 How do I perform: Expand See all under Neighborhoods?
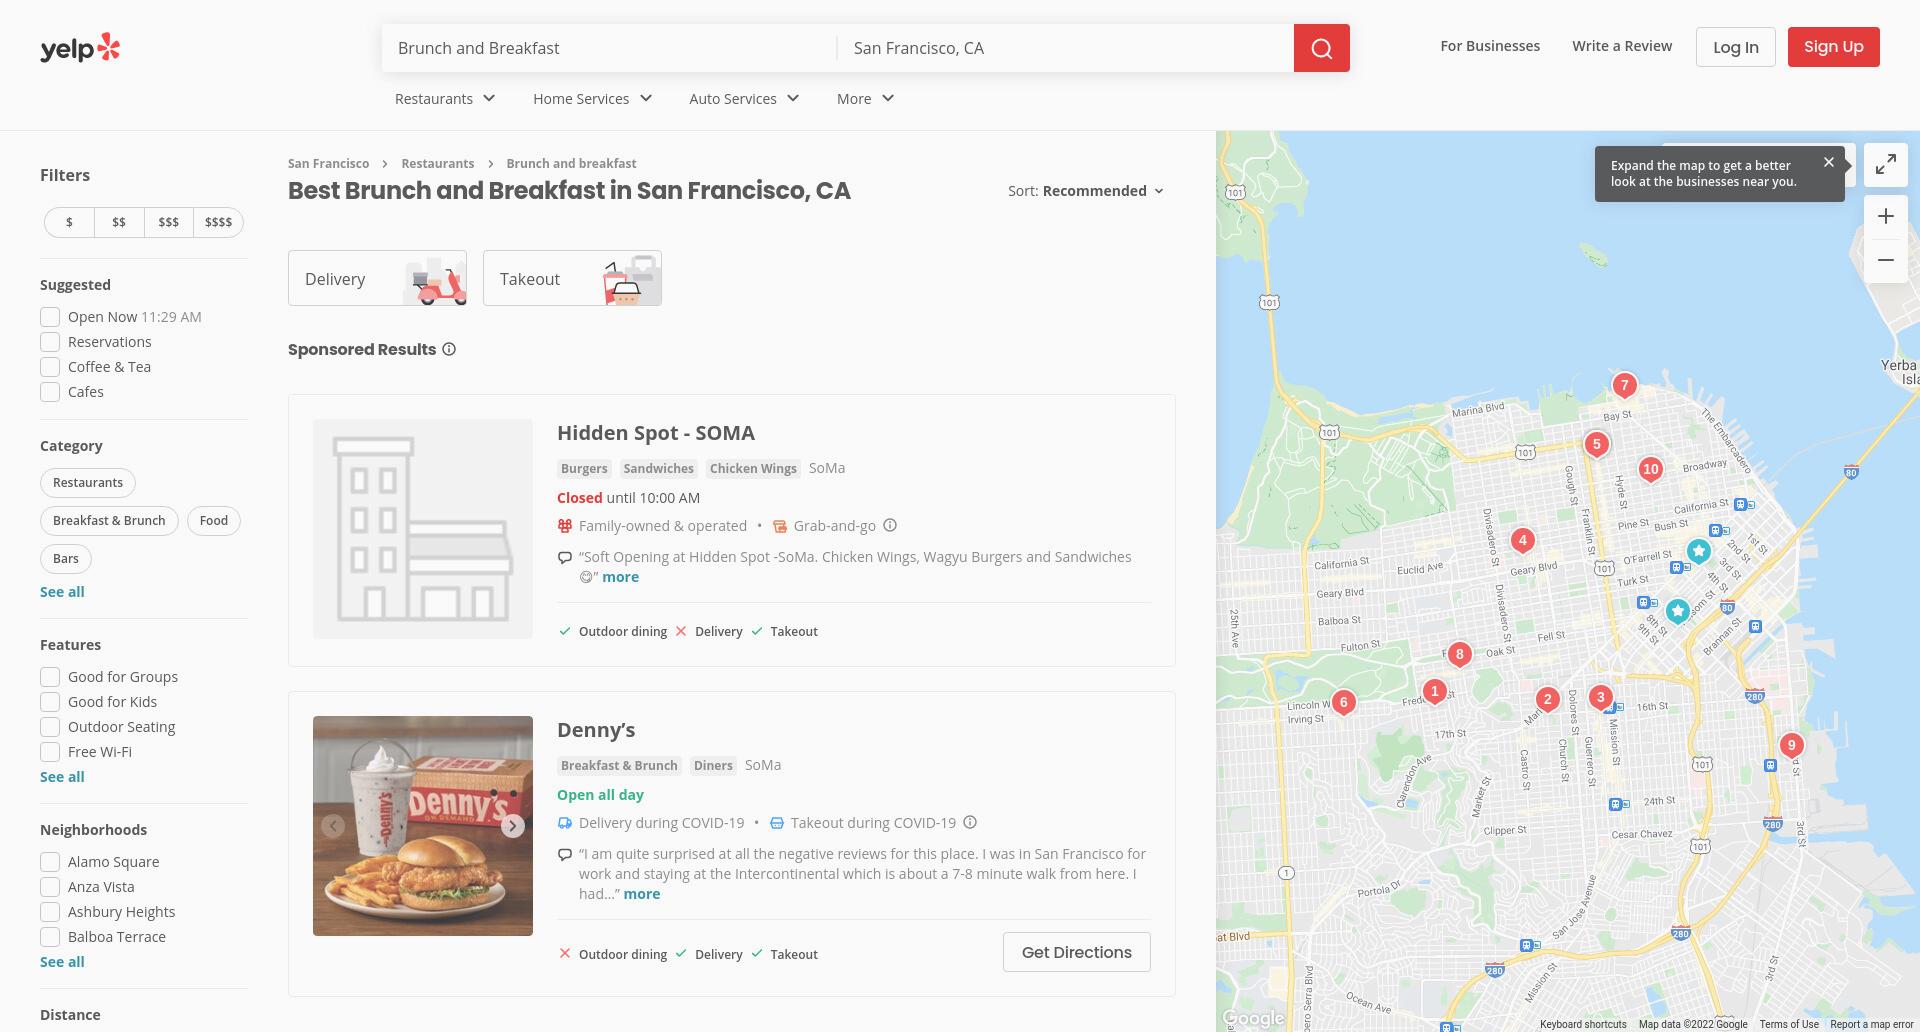point(62,962)
